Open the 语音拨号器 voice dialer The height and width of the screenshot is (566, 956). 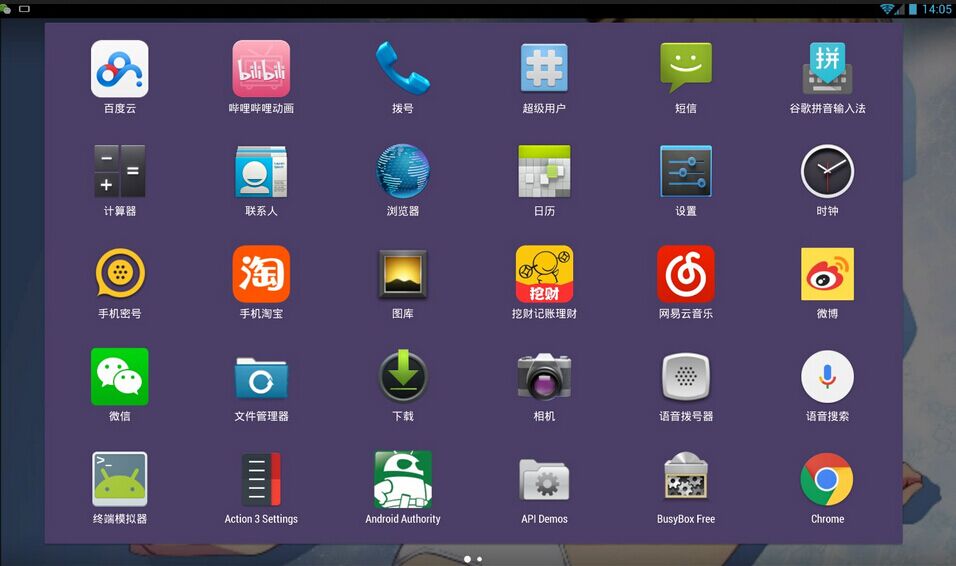(686, 376)
